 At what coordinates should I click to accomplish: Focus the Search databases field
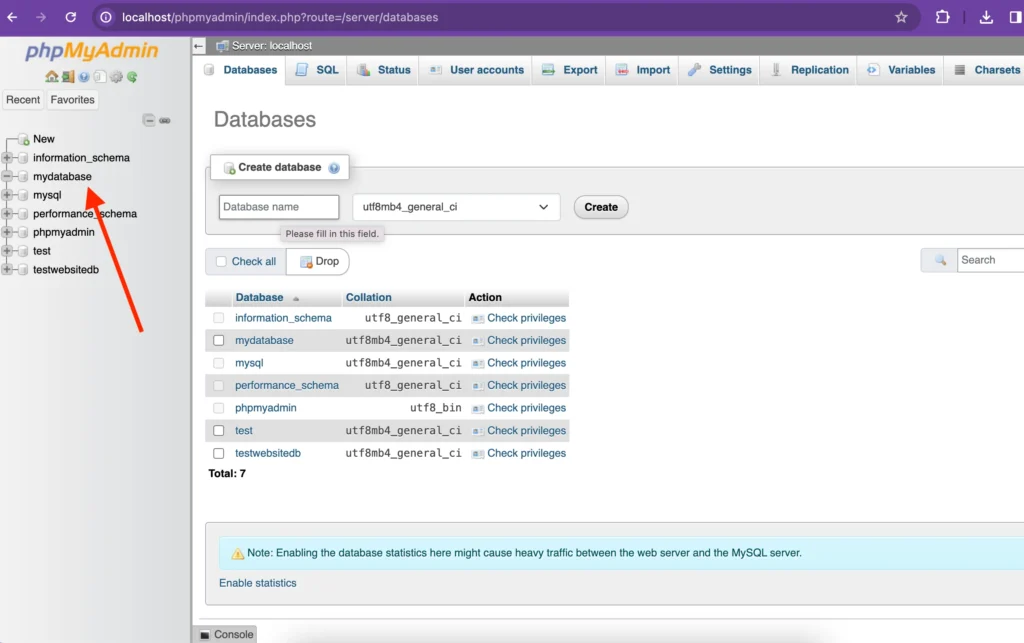pyautogui.click(x=991, y=260)
